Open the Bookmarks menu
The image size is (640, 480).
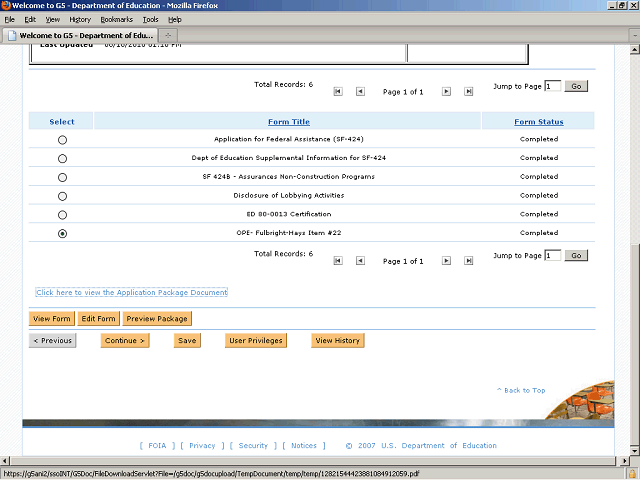click(117, 20)
